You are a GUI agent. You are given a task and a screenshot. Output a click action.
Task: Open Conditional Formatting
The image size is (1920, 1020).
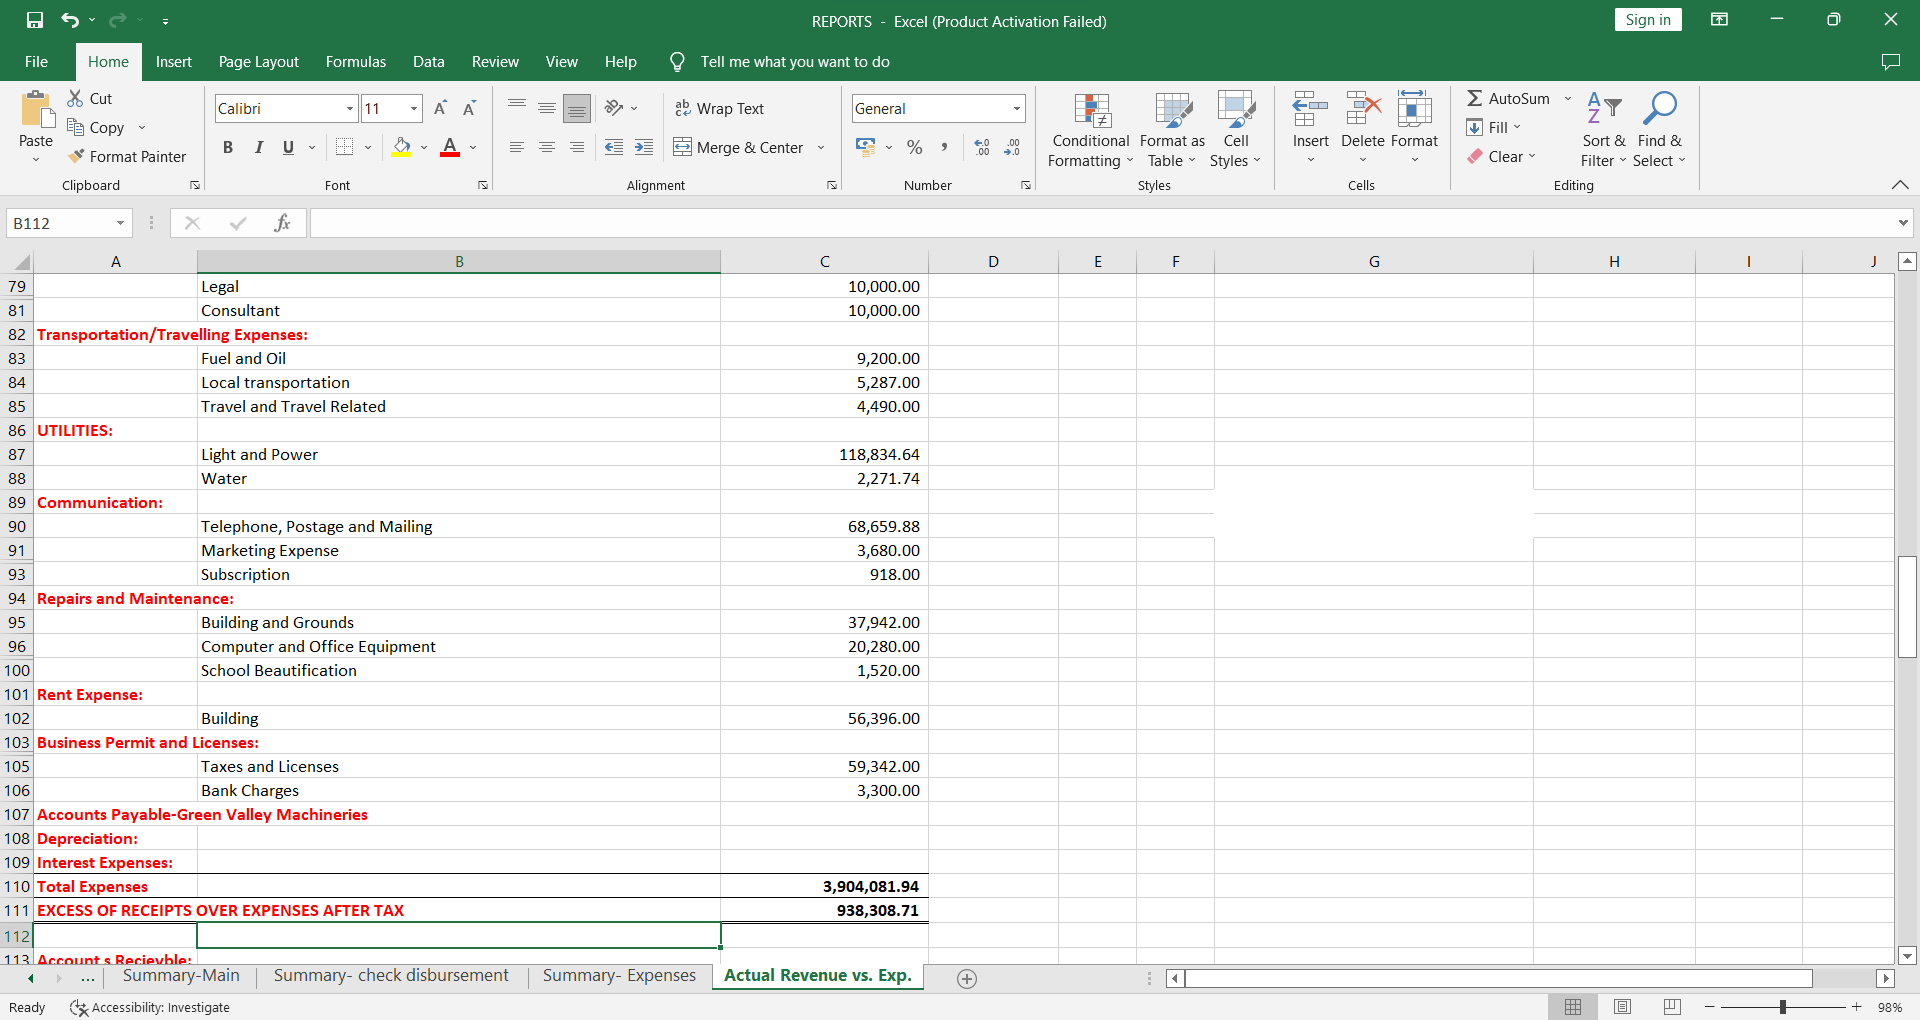(1091, 130)
